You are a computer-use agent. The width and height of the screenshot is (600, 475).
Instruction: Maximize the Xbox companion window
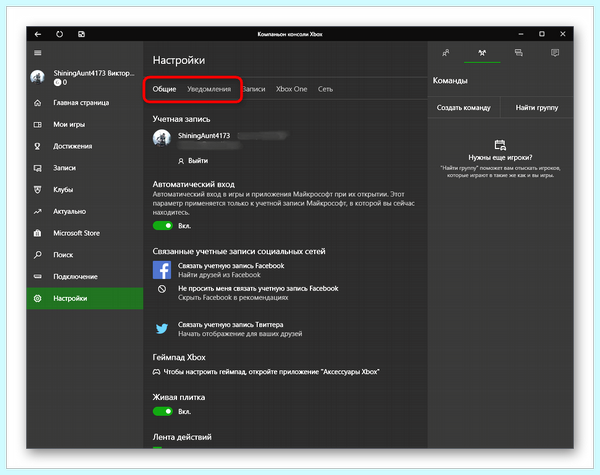click(542, 34)
